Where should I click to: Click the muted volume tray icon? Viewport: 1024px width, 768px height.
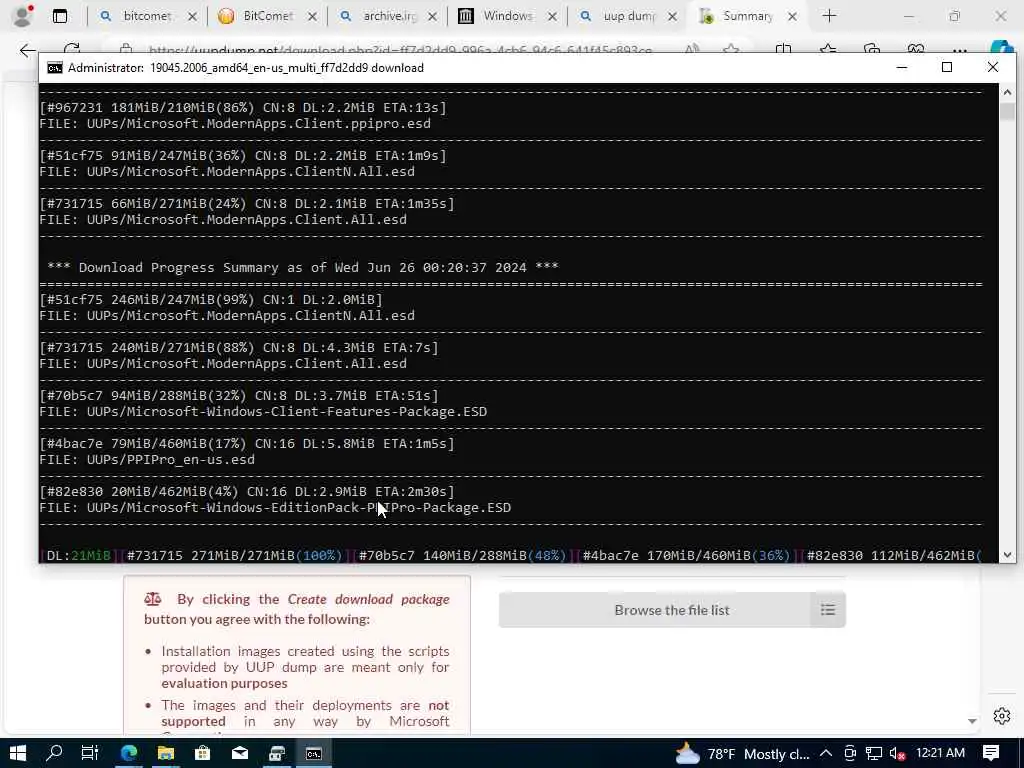[x=897, y=754]
